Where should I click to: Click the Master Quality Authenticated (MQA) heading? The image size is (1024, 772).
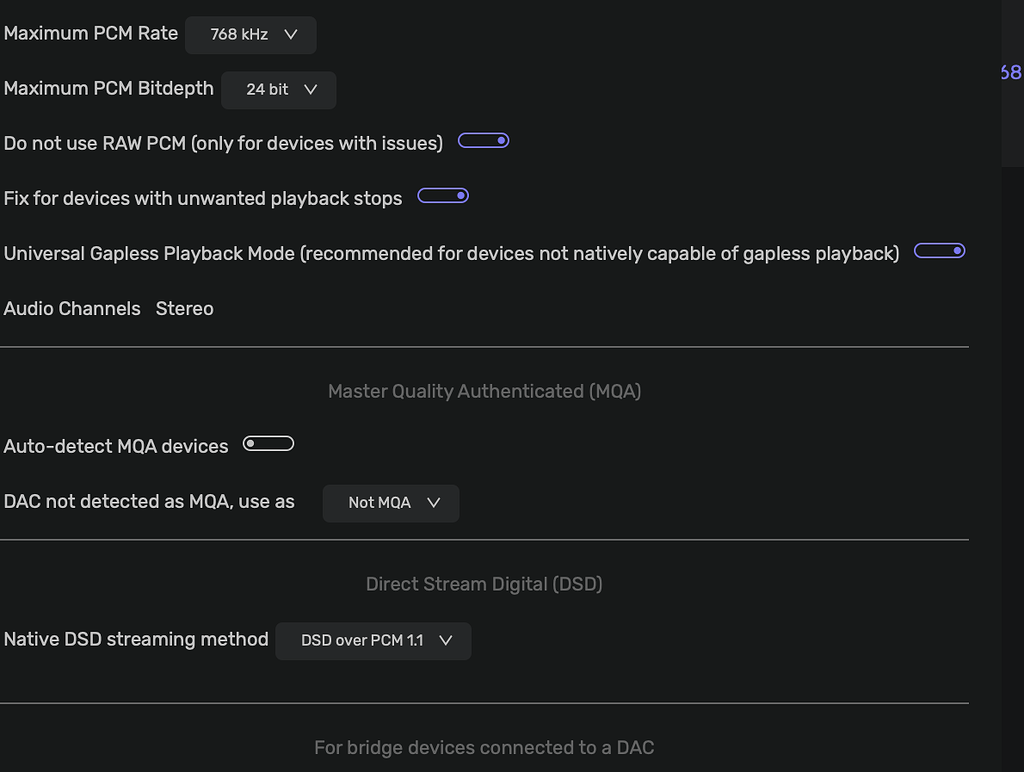484,392
